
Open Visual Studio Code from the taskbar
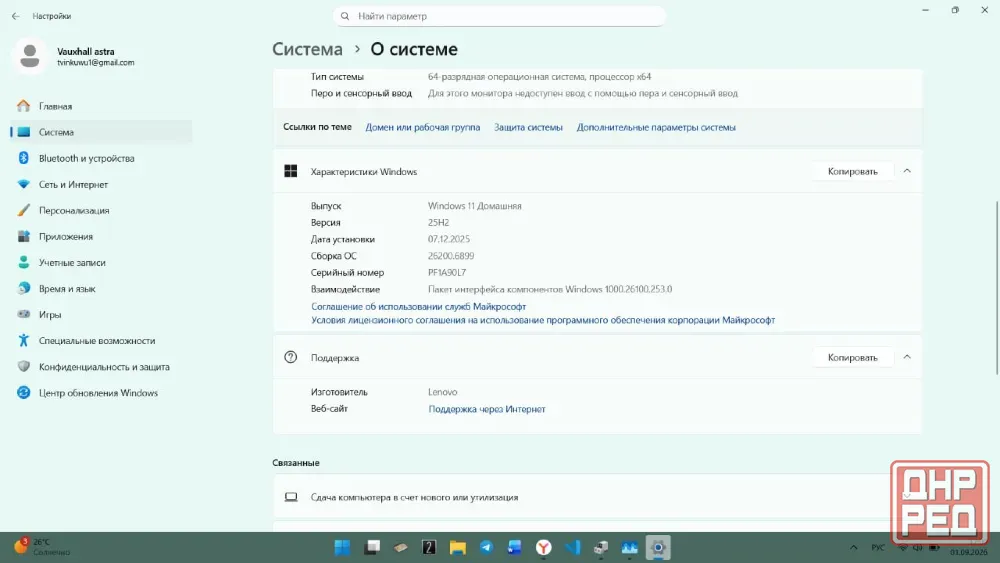pyautogui.click(x=573, y=547)
